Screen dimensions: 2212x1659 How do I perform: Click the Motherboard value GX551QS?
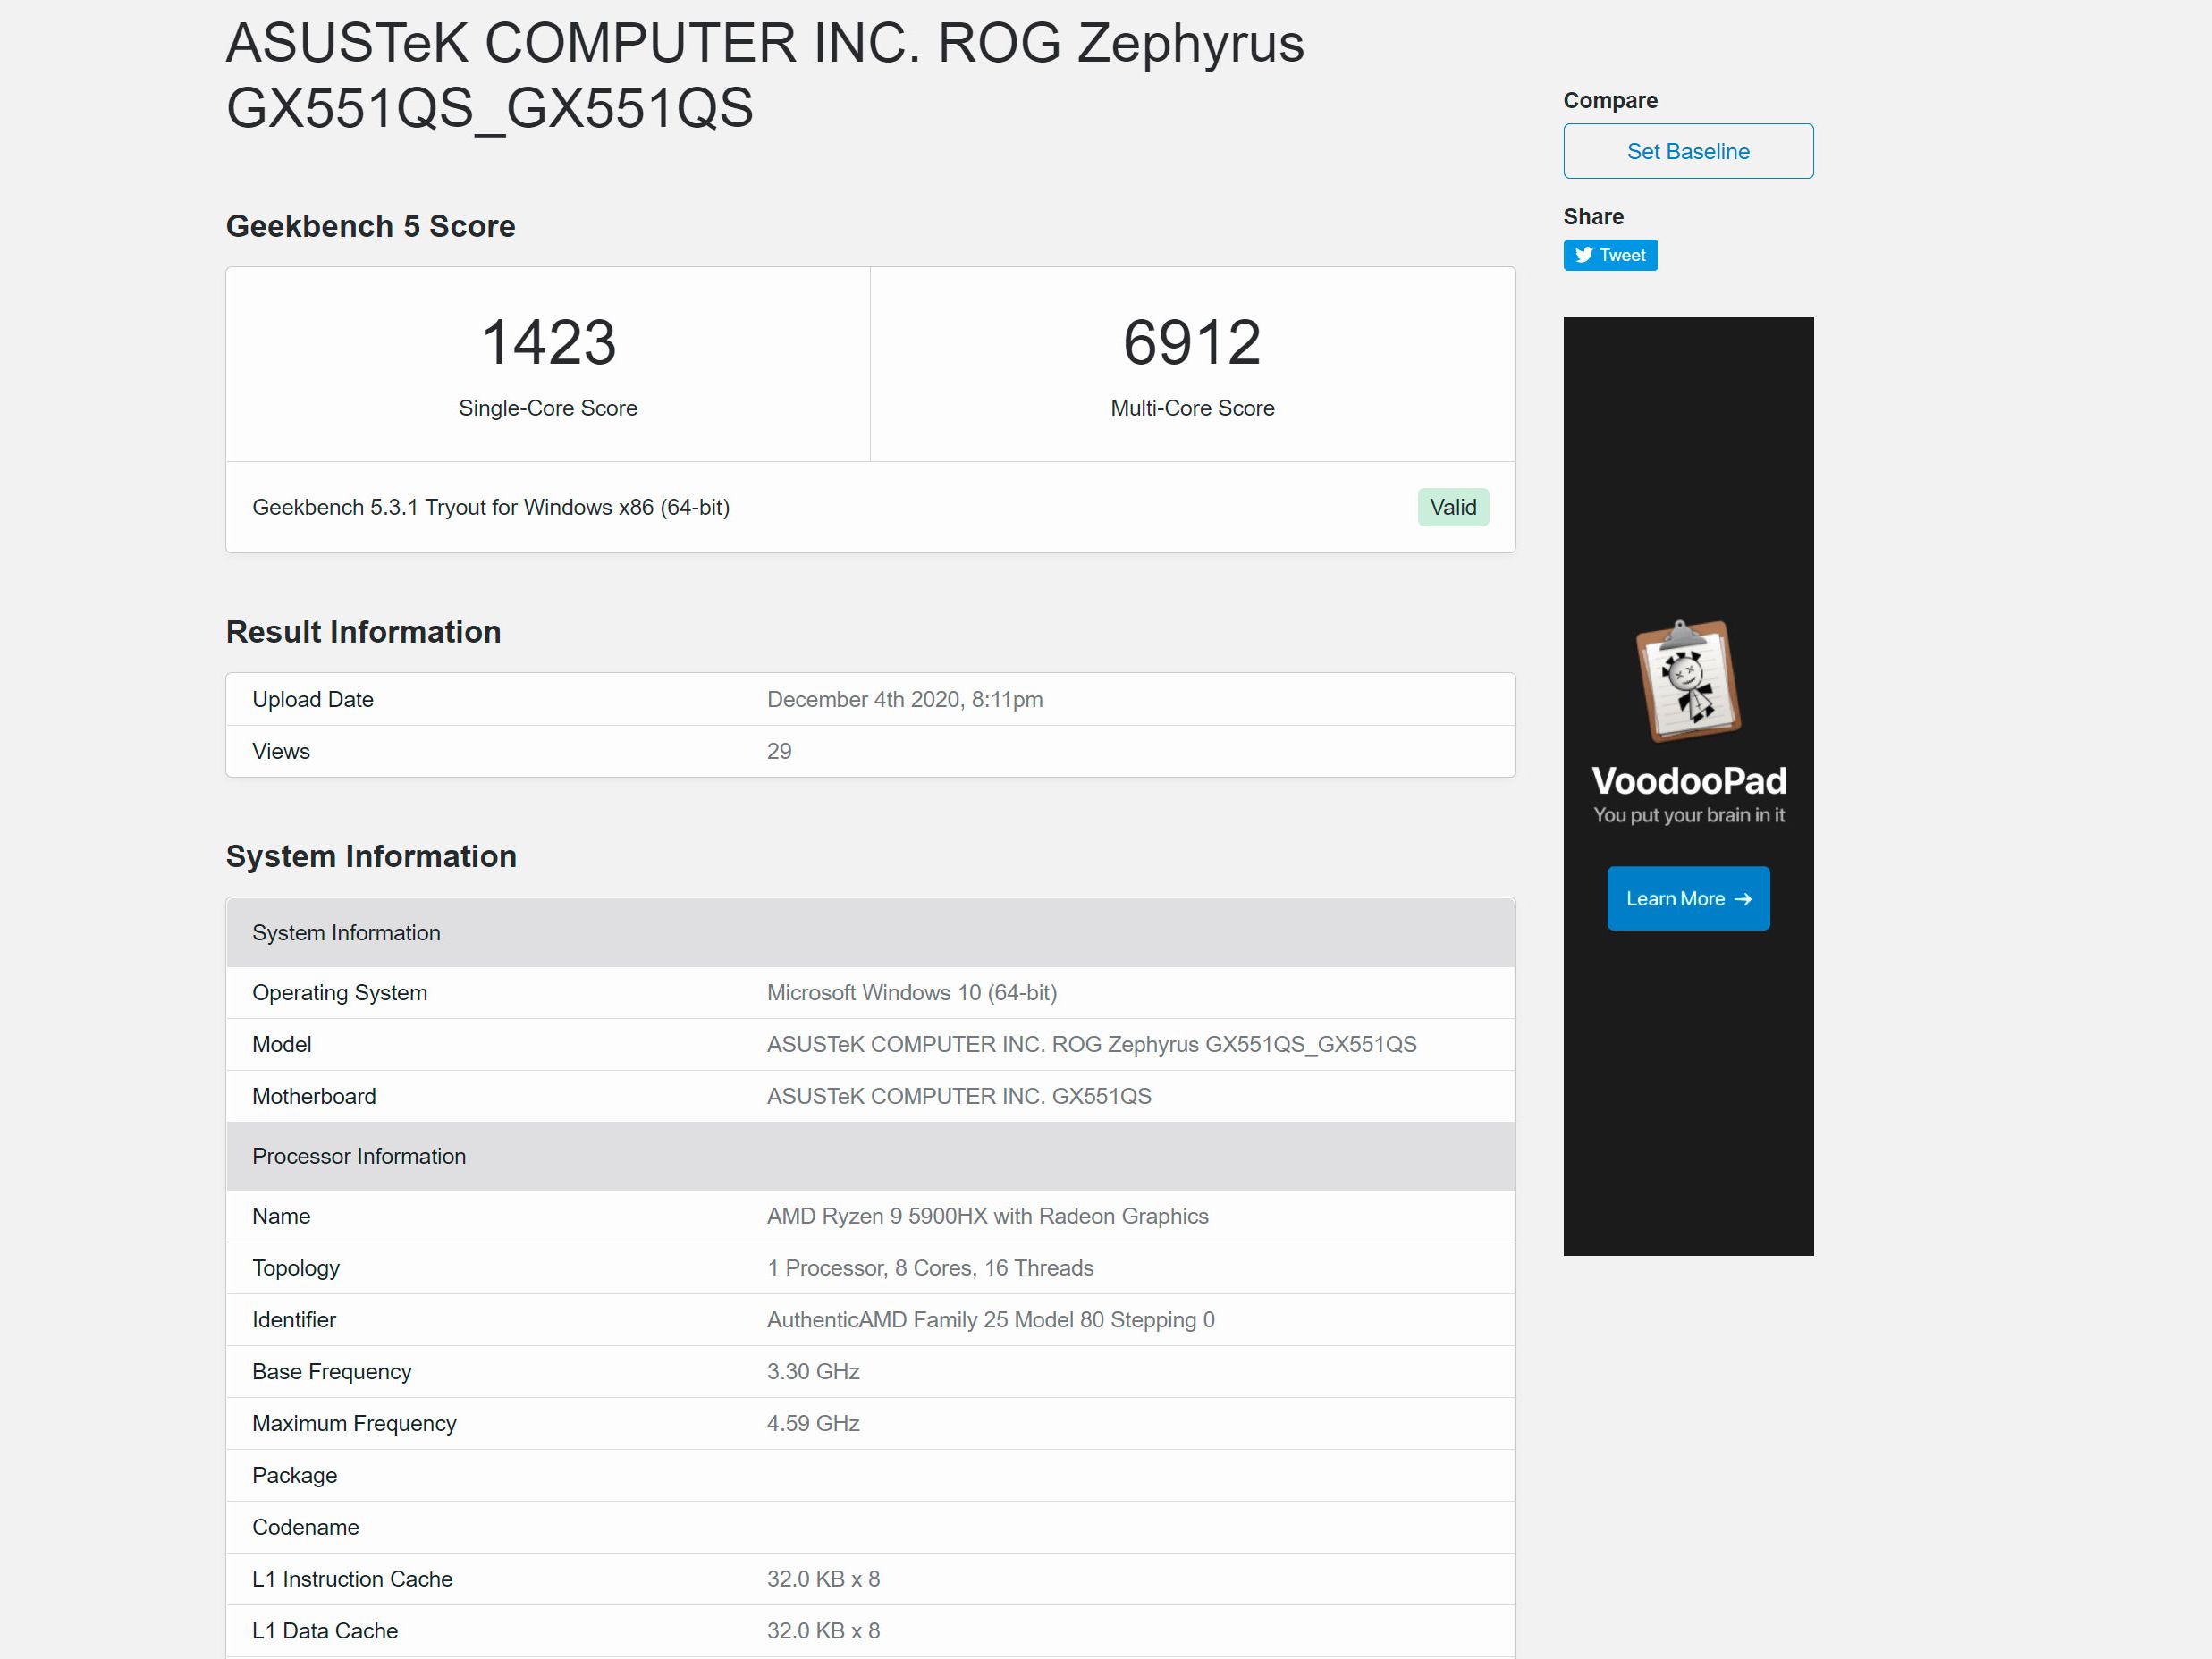(959, 1095)
